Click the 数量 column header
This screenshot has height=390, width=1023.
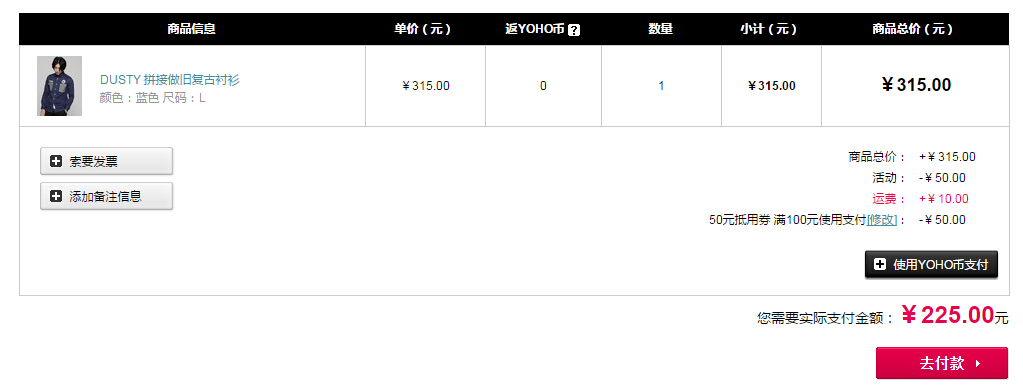(660, 29)
